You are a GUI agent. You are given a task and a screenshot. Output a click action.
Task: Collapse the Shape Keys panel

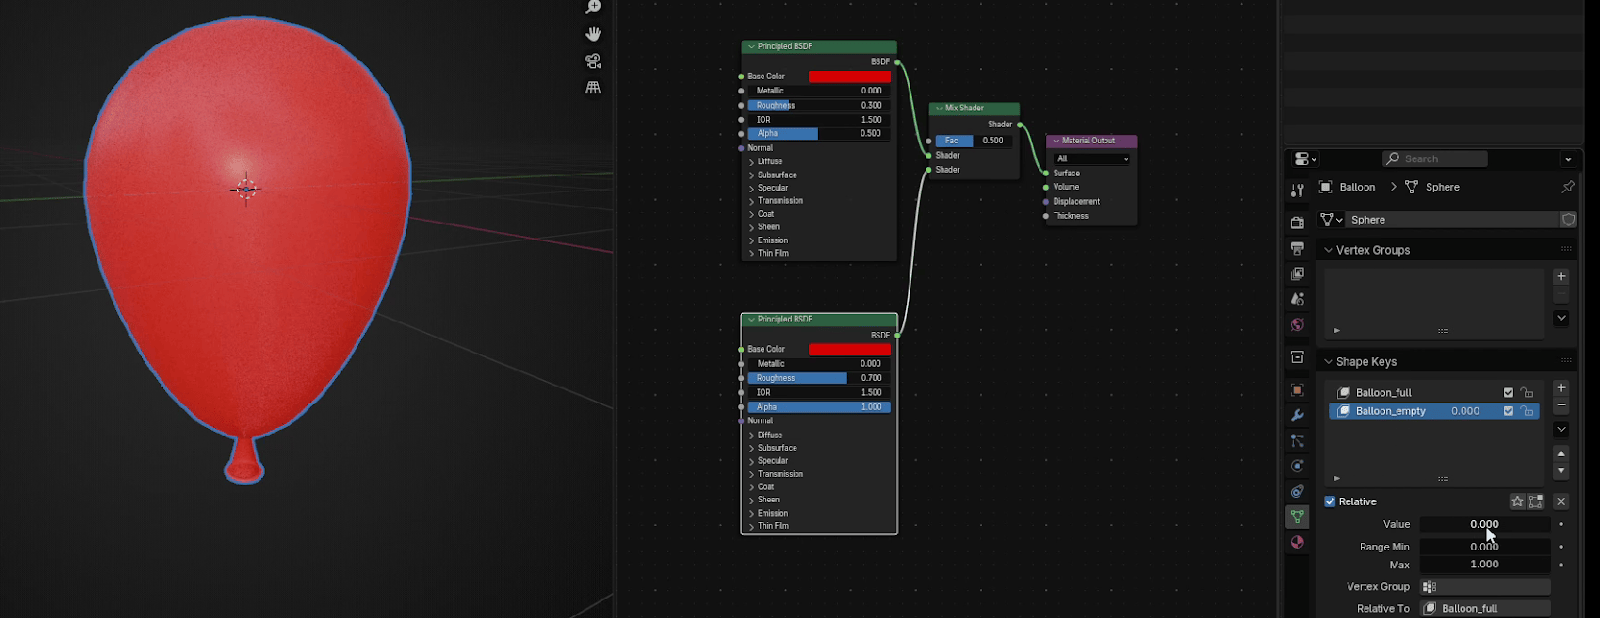(1329, 362)
